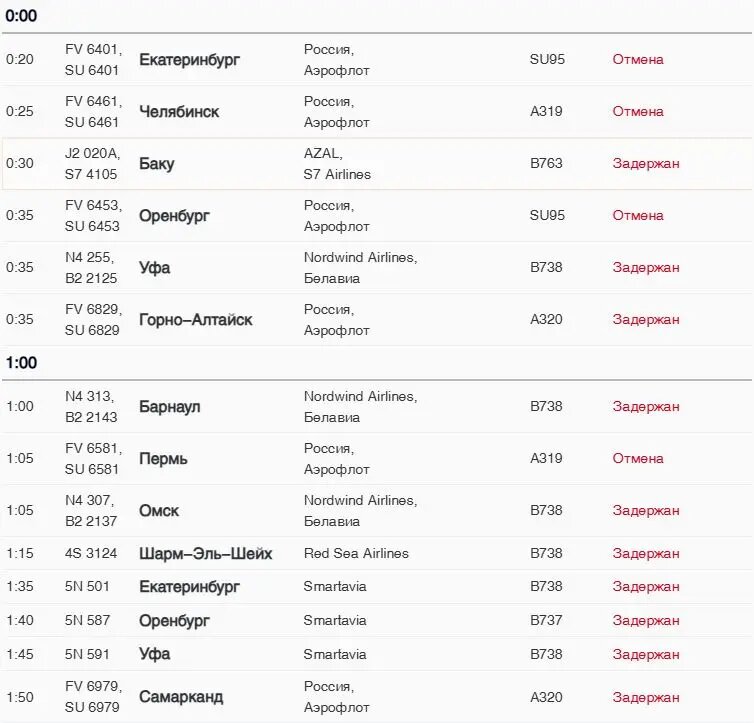Open the Екатеринбург flight at 0:20

click(x=377, y=60)
